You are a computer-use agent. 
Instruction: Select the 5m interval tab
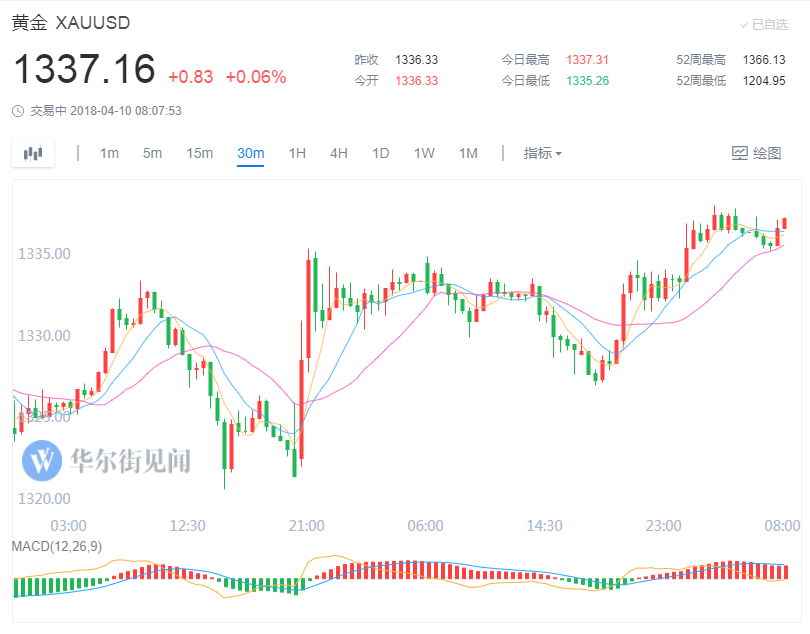[152, 153]
